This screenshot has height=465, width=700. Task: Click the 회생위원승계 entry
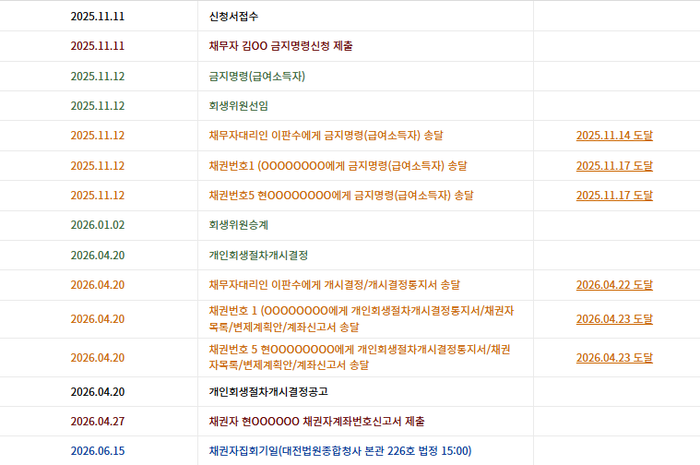(x=238, y=225)
